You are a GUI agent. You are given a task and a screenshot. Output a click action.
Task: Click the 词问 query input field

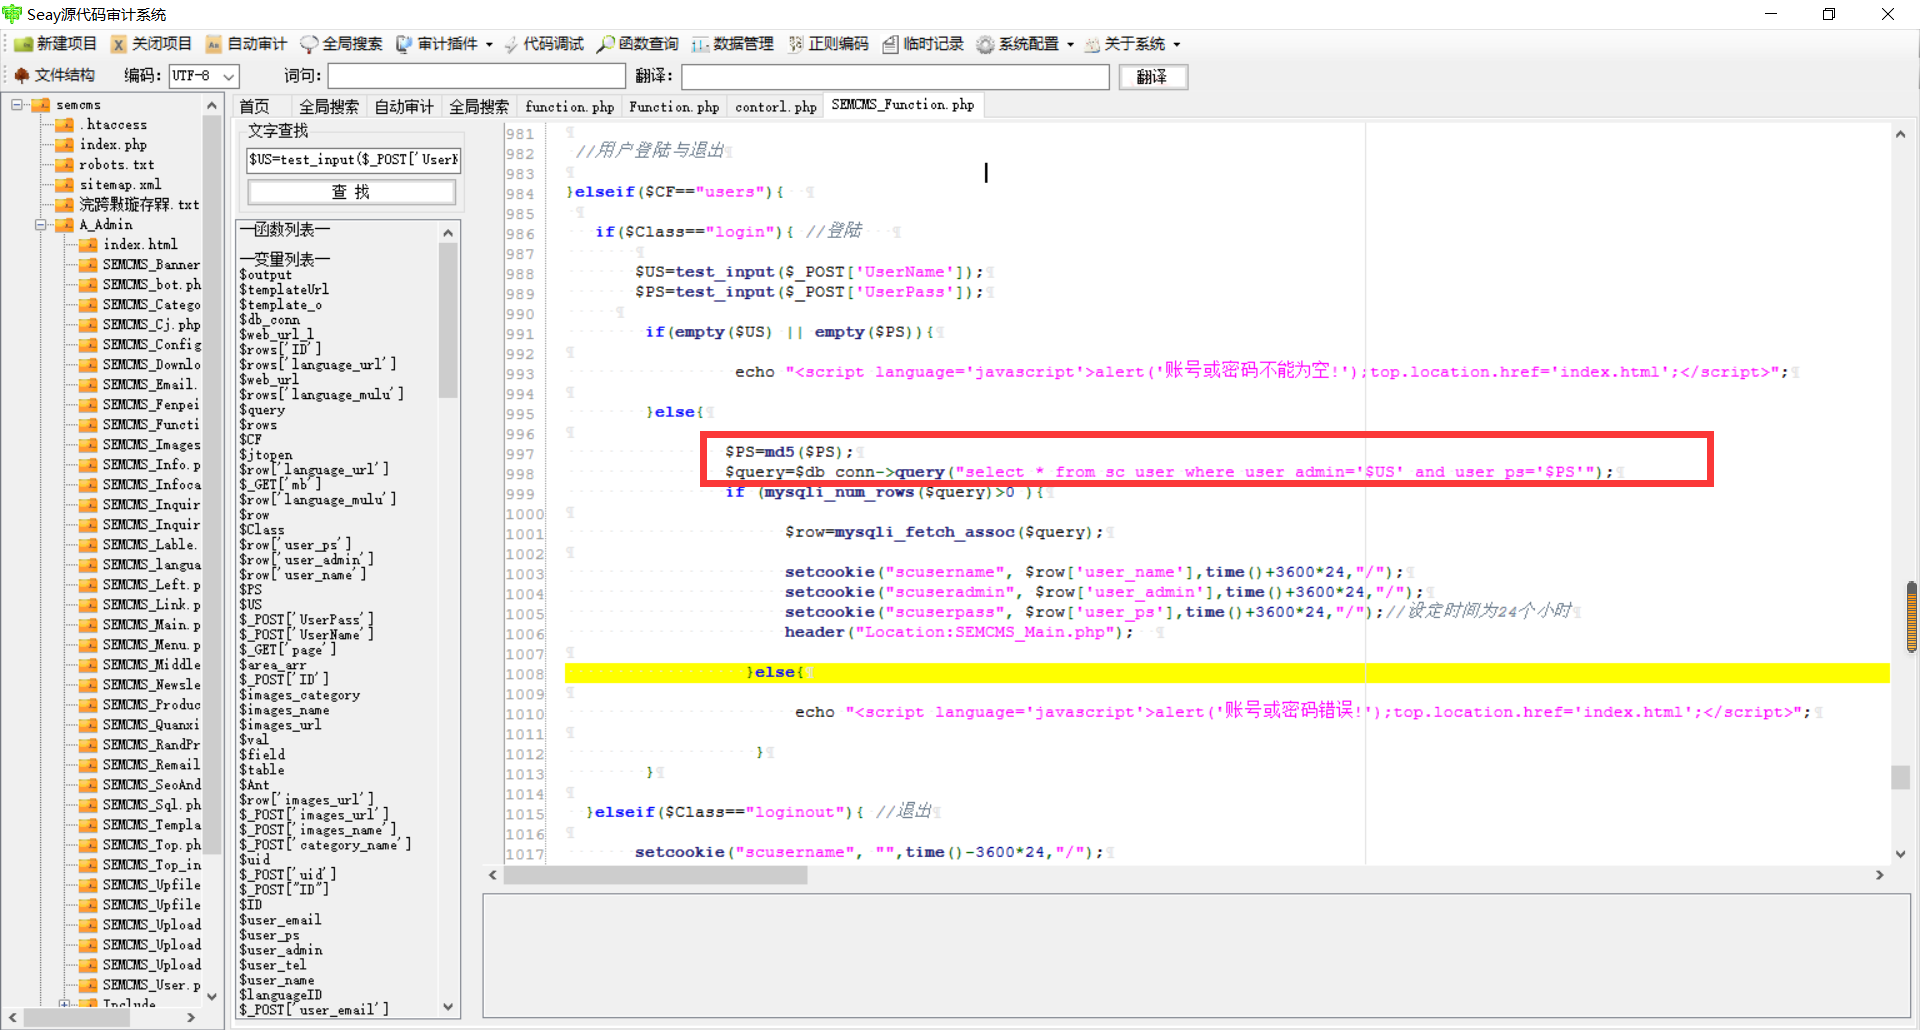(476, 76)
